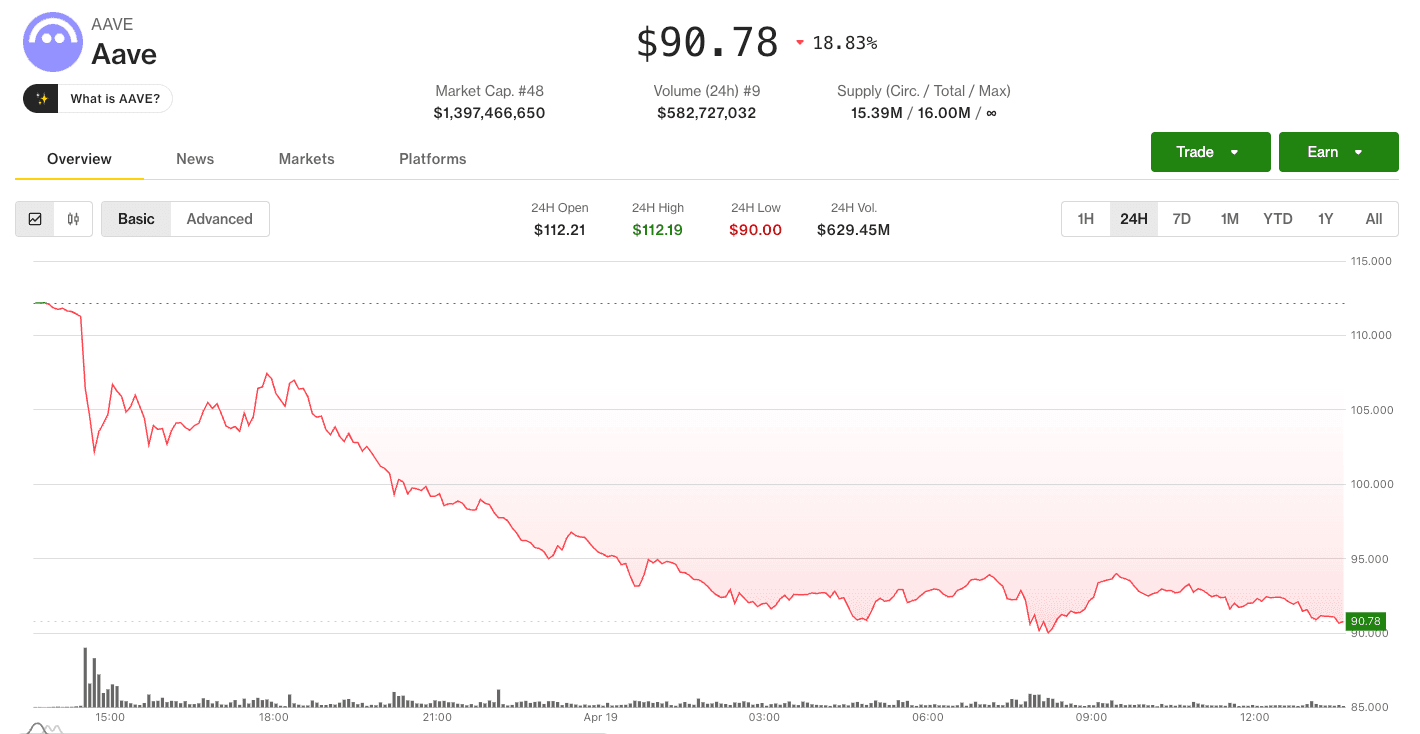1420x734 pixels.
Task: Toggle the 1H time range
Action: [x=1086, y=218]
